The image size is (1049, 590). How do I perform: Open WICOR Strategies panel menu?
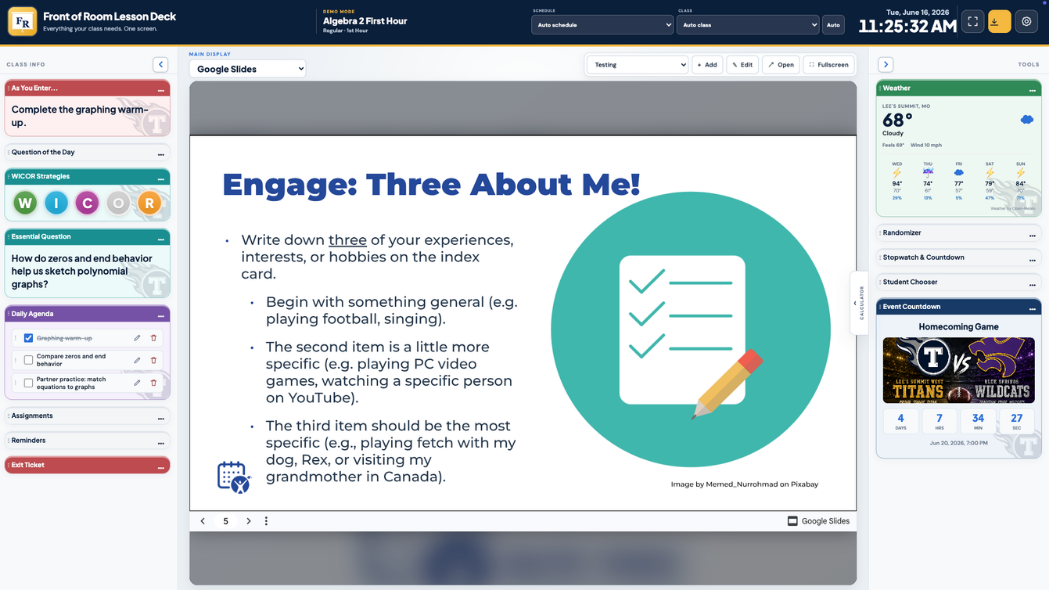[x=161, y=177]
